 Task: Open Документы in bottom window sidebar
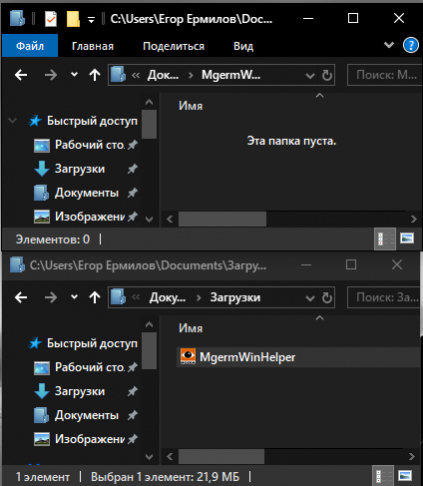(86, 415)
